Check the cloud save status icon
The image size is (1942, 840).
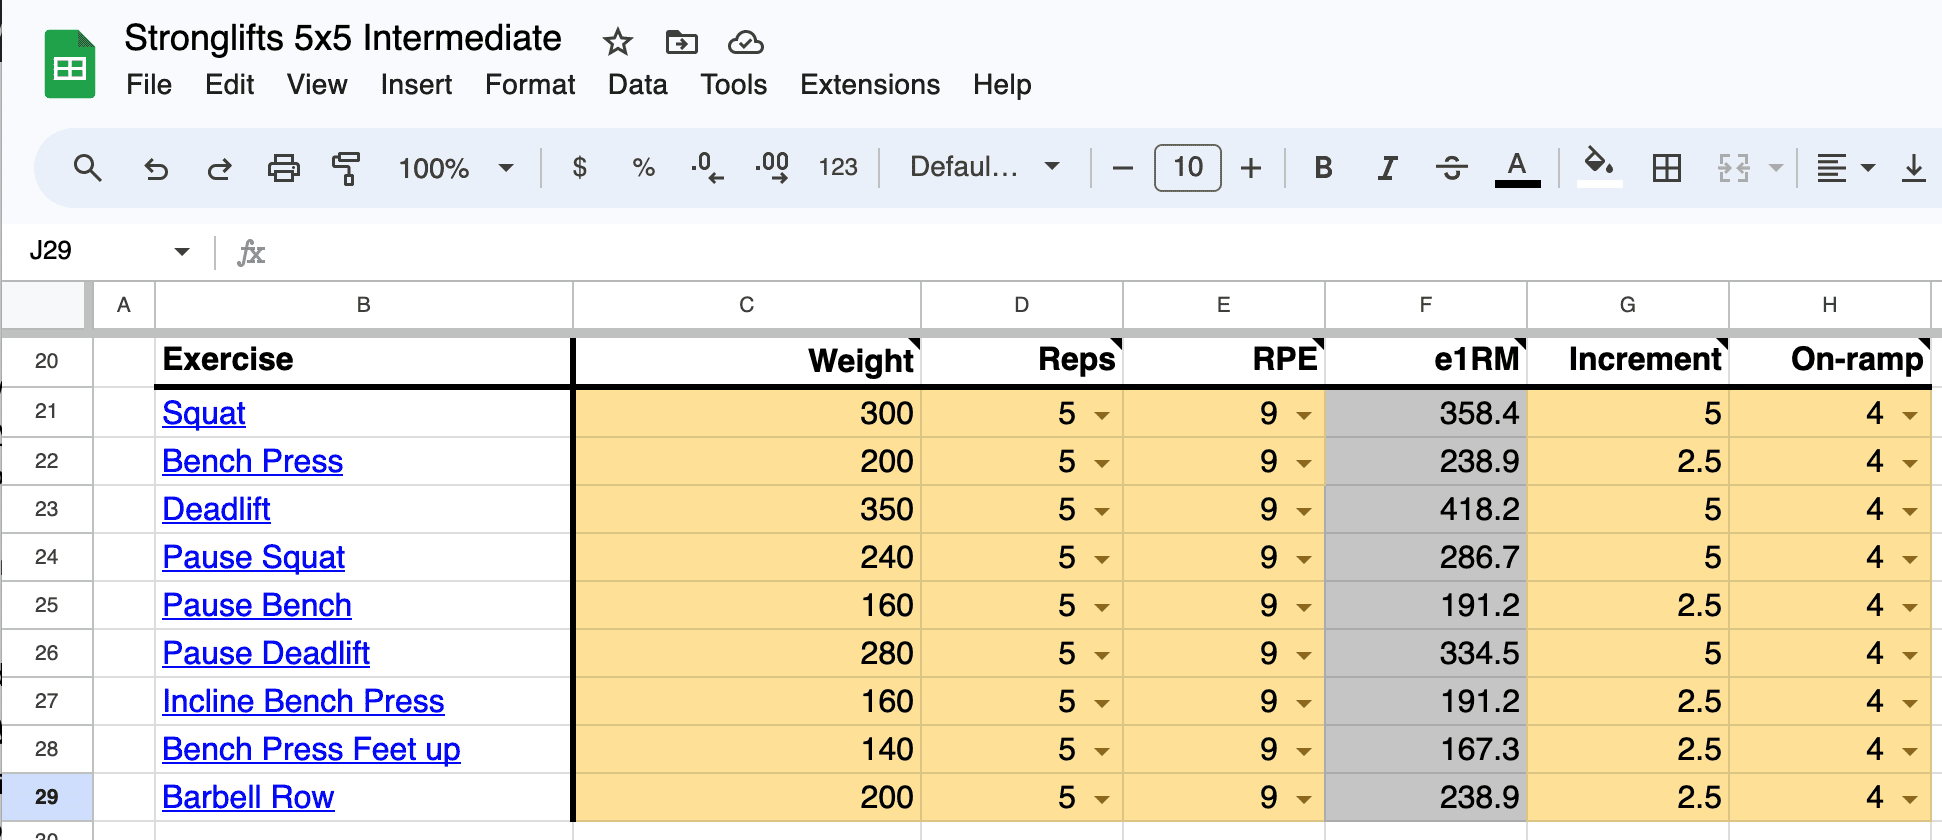click(x=746, y=42)
